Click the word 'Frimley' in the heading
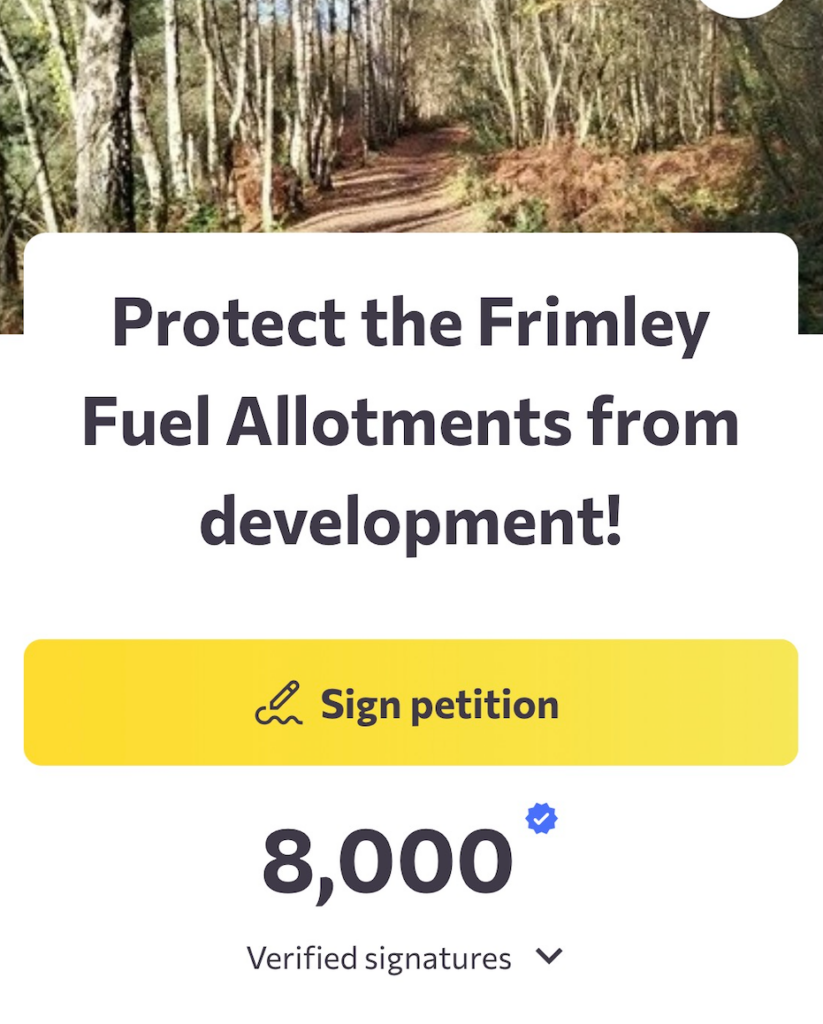 [x=593, y=323]
